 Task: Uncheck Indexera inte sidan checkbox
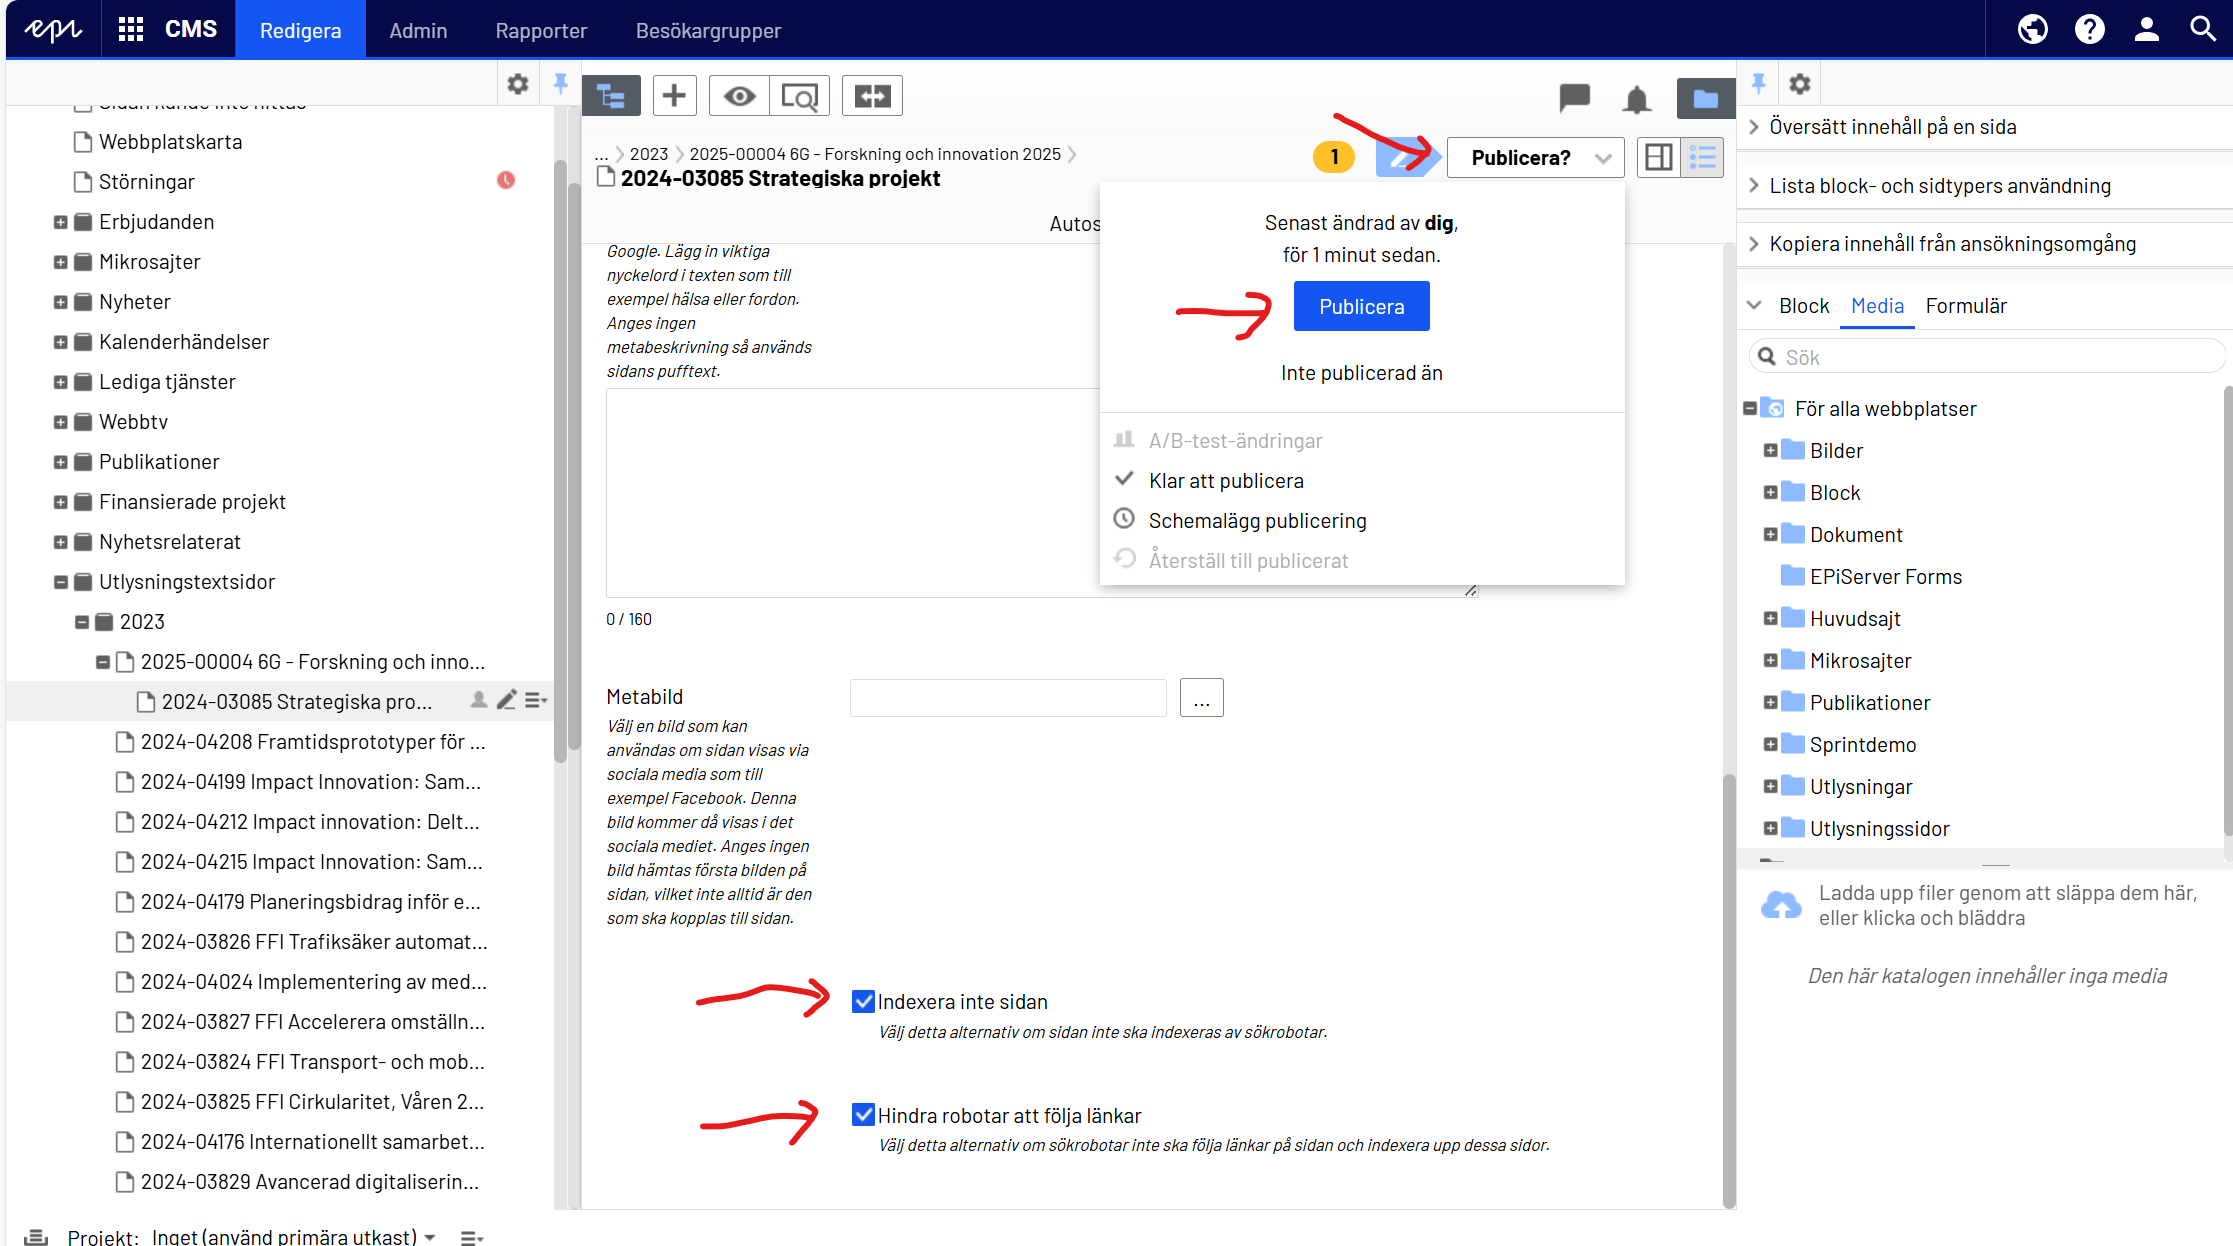pyautogui.click(x=863, y=1001)
